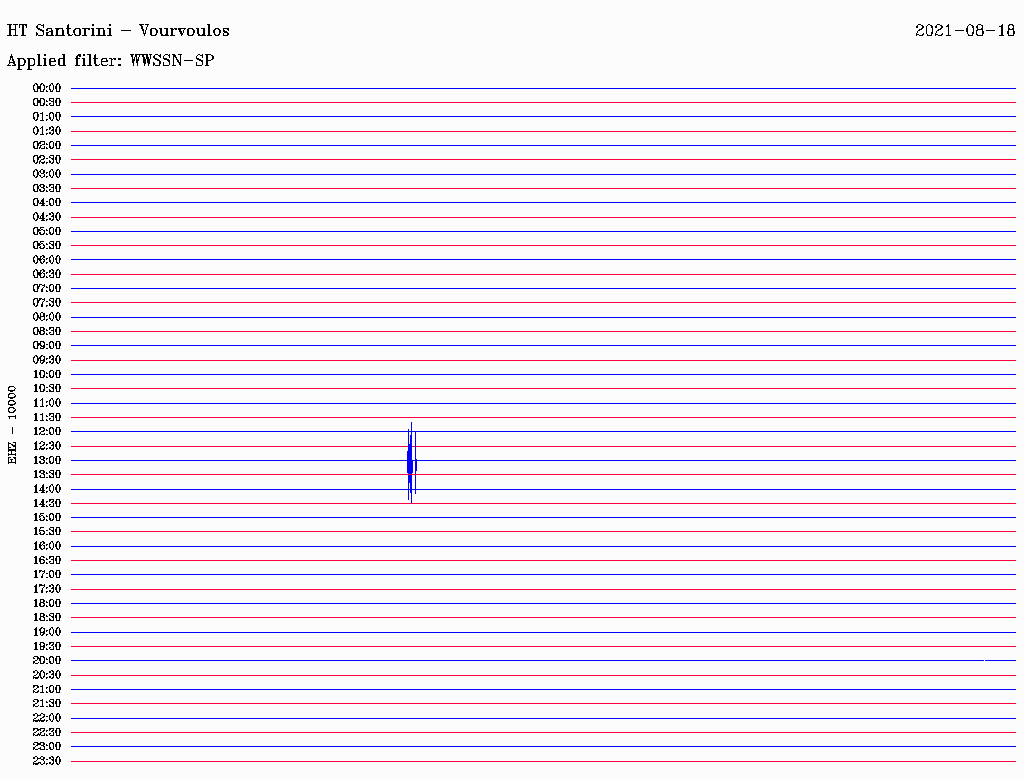Select the 20:00 time label
The image size is (1024, 780).
[47, 660]
